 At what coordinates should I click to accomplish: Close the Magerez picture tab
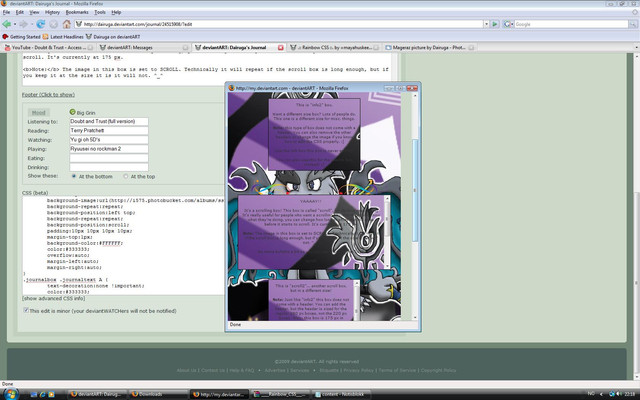click(471, 48)
